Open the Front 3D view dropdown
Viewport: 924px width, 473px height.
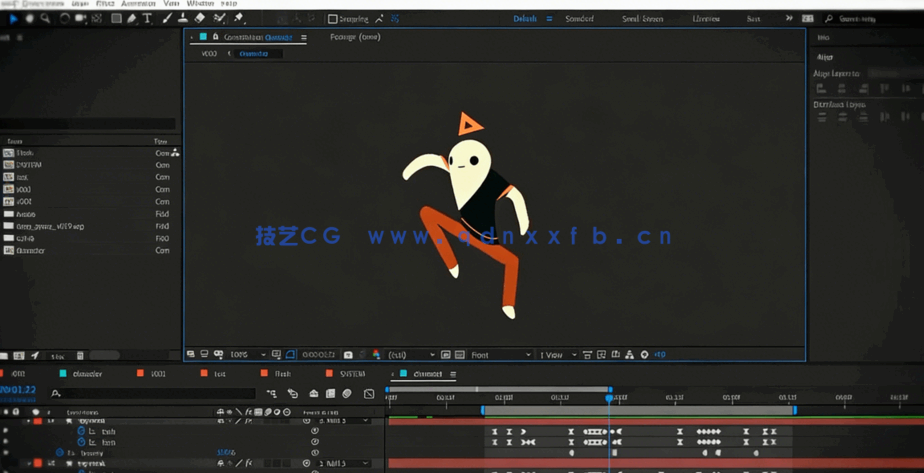pos(499,355)
